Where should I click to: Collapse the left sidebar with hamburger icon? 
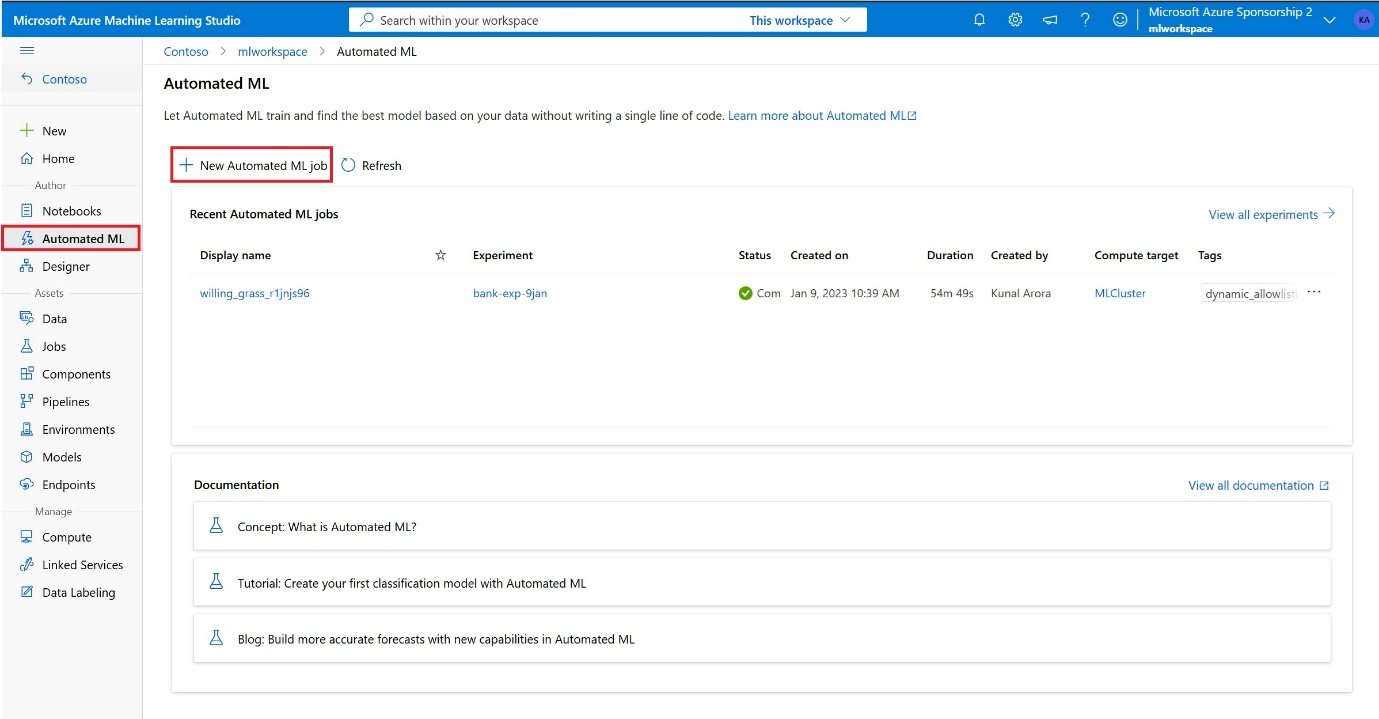[28, 50]
